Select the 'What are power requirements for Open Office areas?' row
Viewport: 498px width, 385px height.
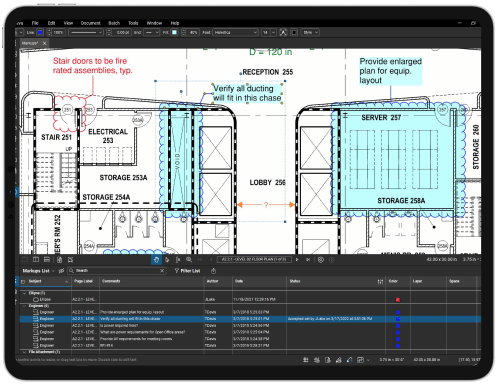click(250, 332)
